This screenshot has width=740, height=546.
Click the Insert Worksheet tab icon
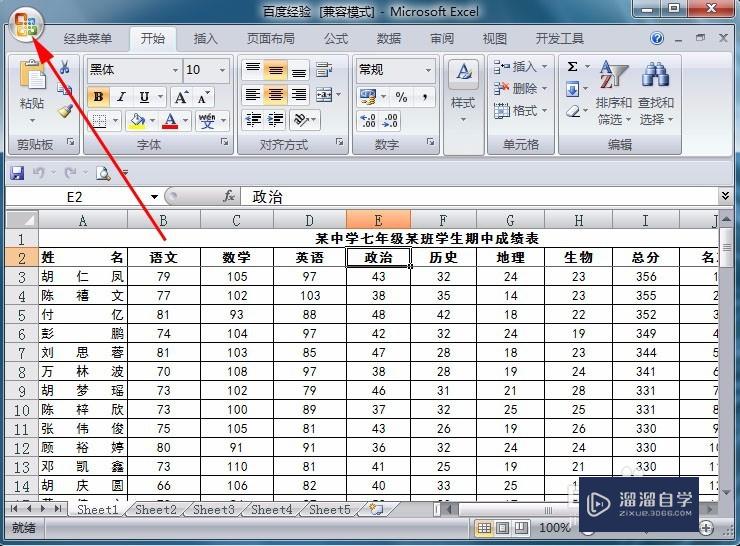click(376, 509)
